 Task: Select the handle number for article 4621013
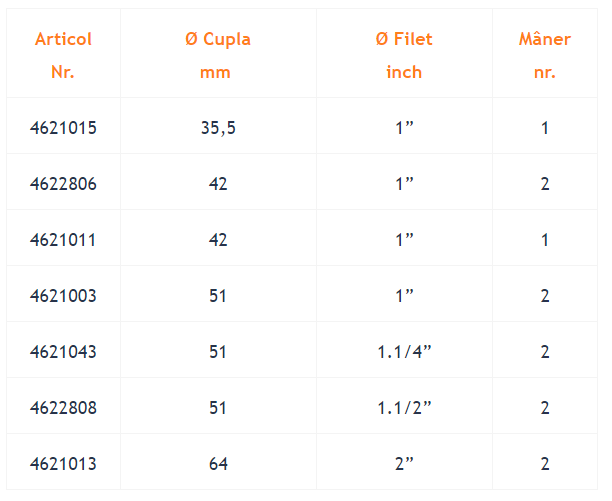point(545,464)
